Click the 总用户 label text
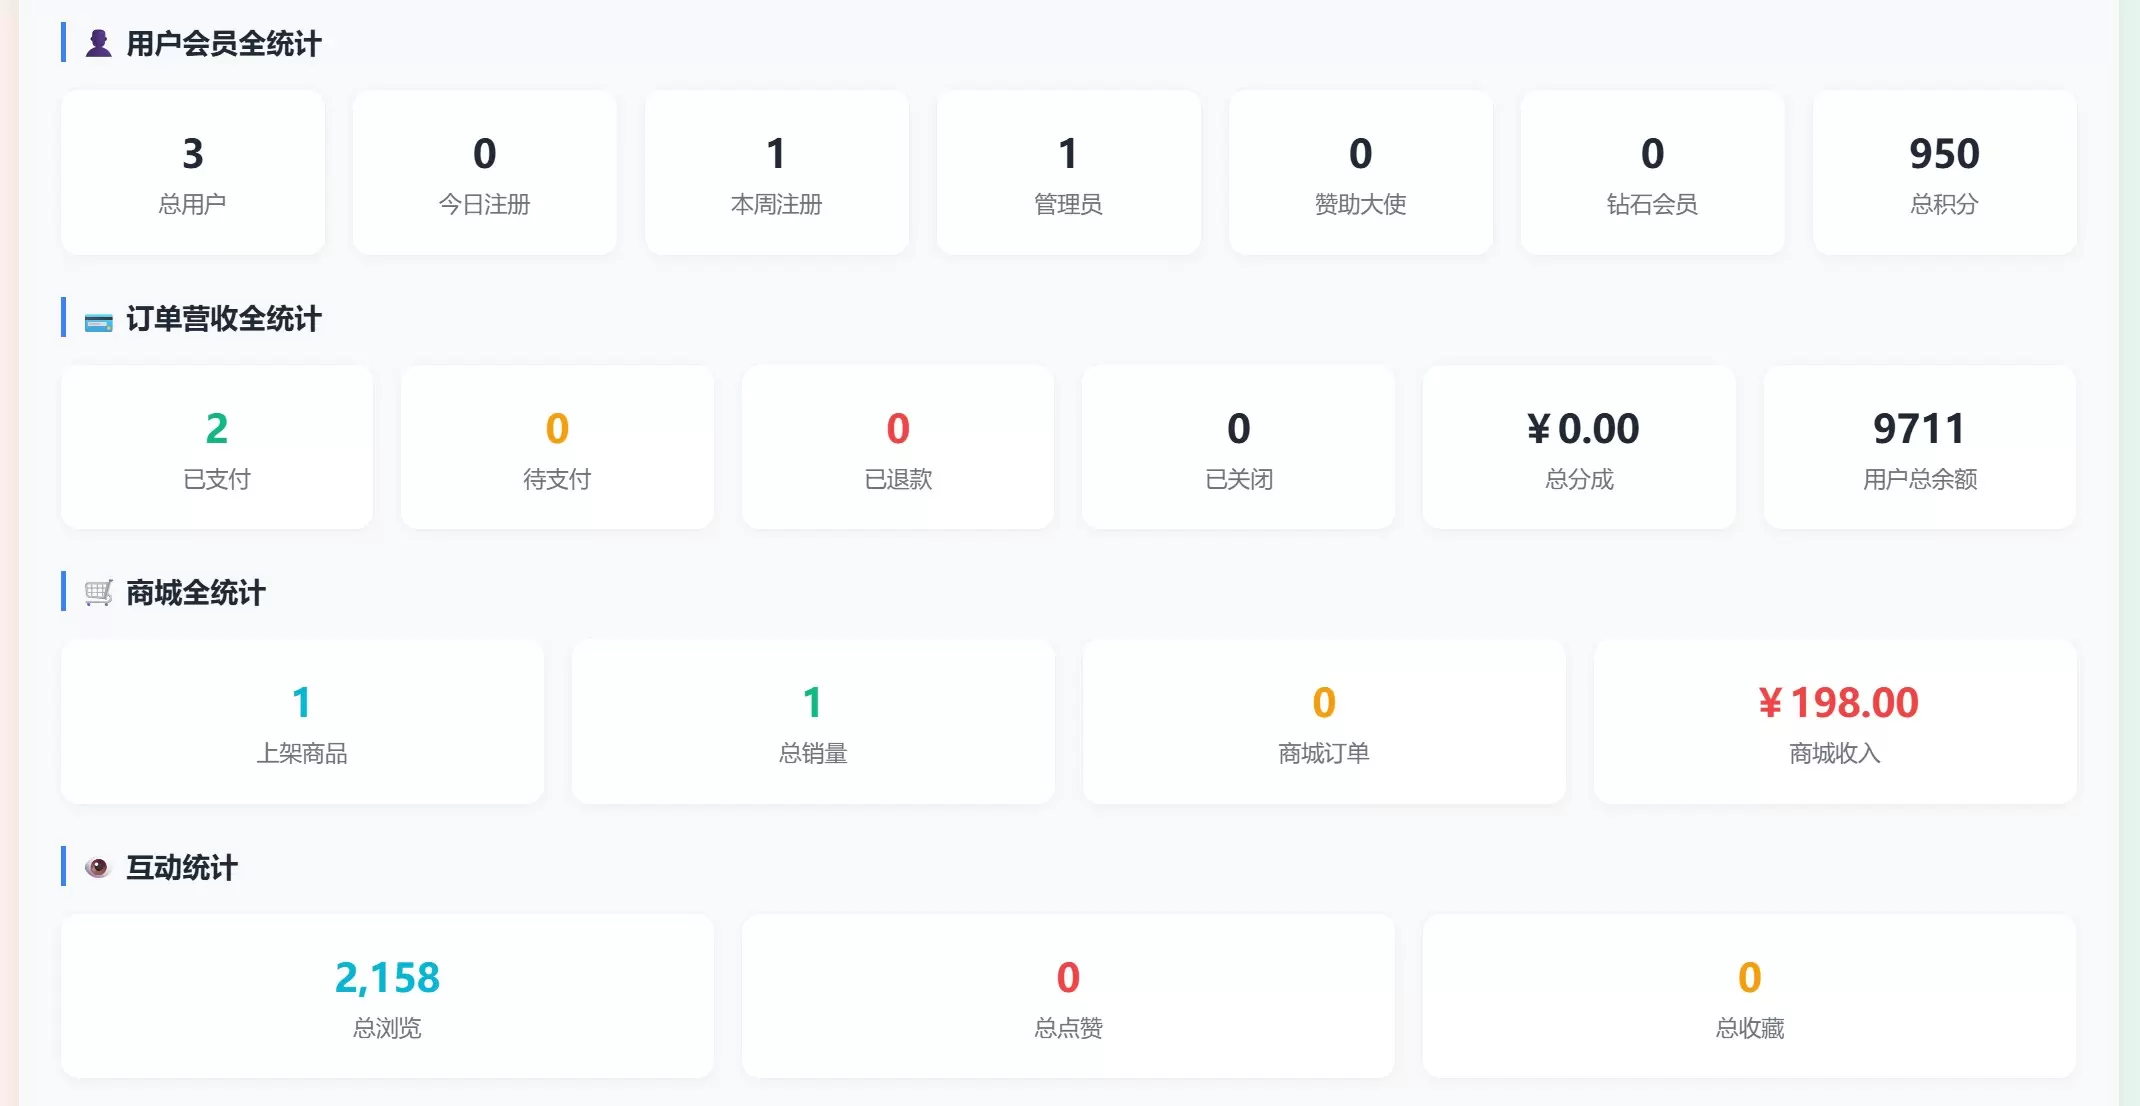Viewport: 2140px width, 1106px height. click(193, 204)
